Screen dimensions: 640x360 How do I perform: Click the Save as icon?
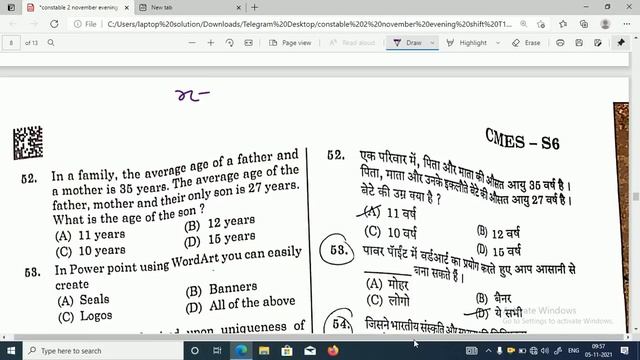pyautogui.click(x=598, y=42)
